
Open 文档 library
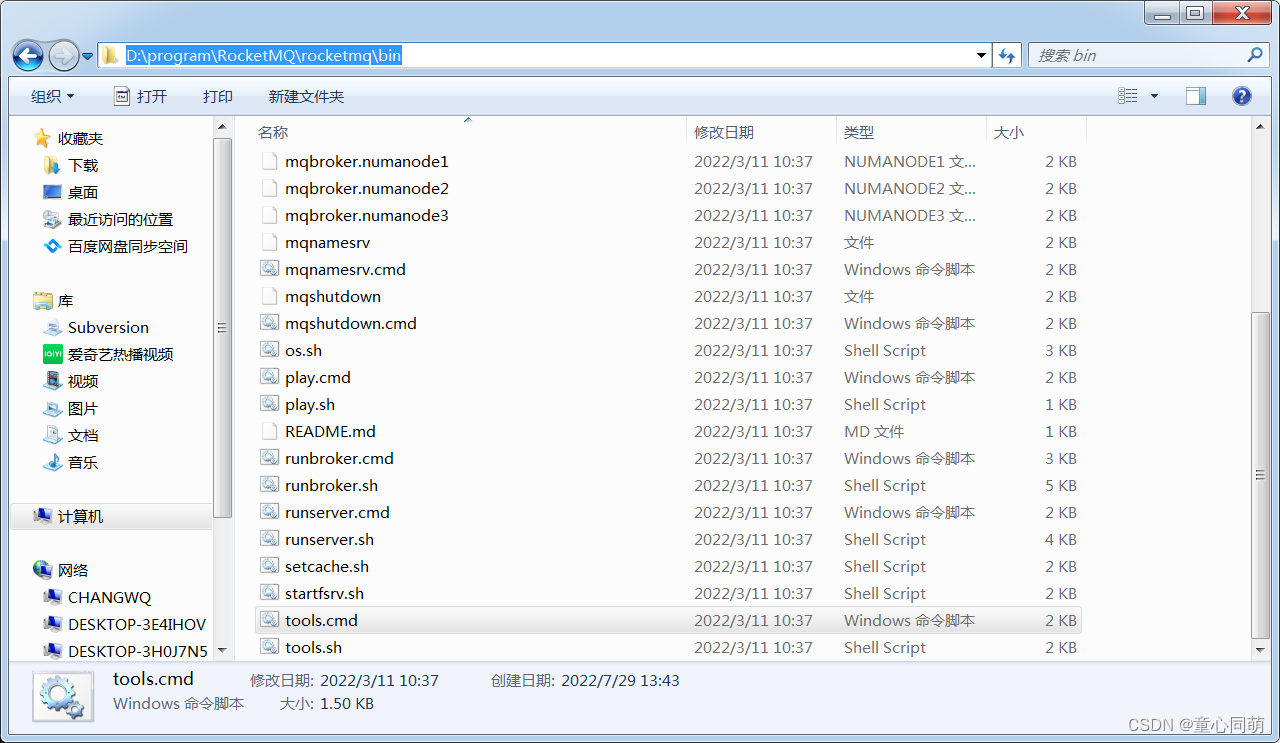tap(83, 435)
